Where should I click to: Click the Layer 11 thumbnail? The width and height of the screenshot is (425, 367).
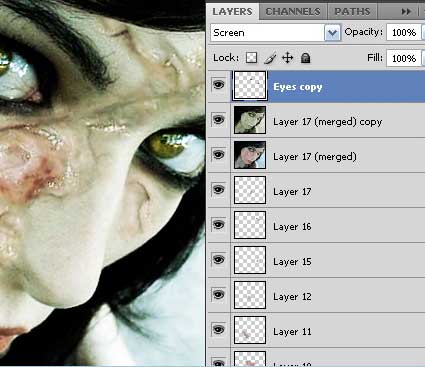[250, 330]
